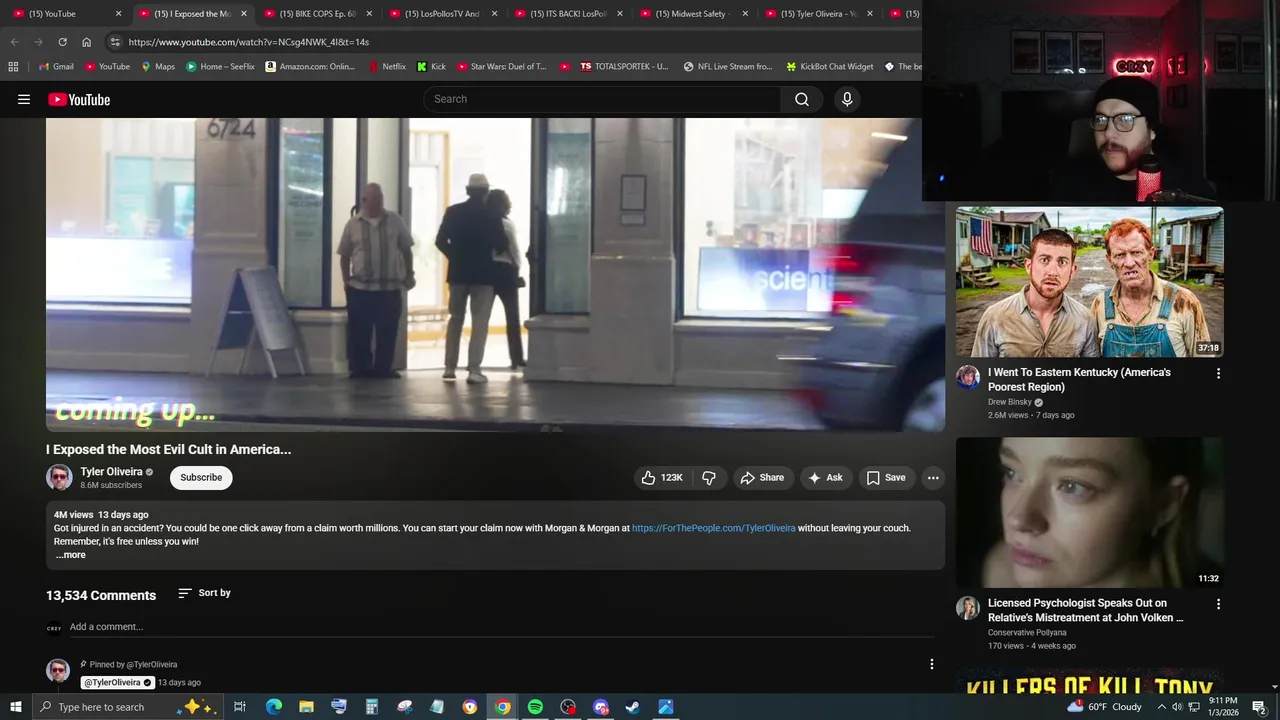Open options for Eastern Kentucky video
The width and height of the screenshot is (1280, 720).
[1218, 373]
